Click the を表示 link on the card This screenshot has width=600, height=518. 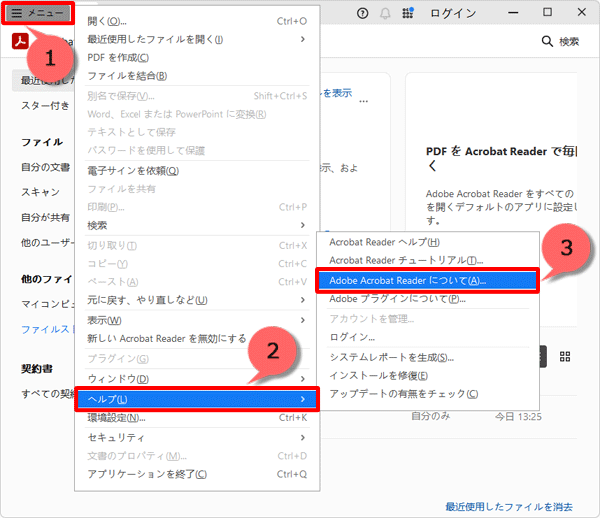click(x=337, y=93)
